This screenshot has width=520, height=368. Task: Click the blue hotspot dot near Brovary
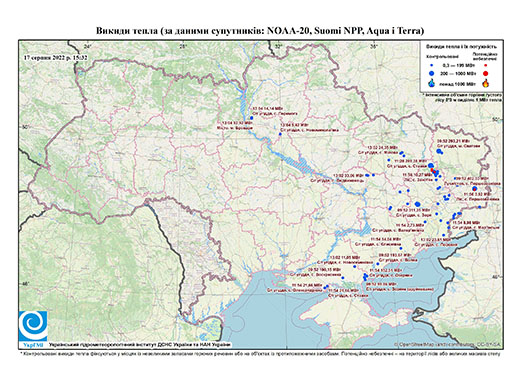click(x=251, y=118)
